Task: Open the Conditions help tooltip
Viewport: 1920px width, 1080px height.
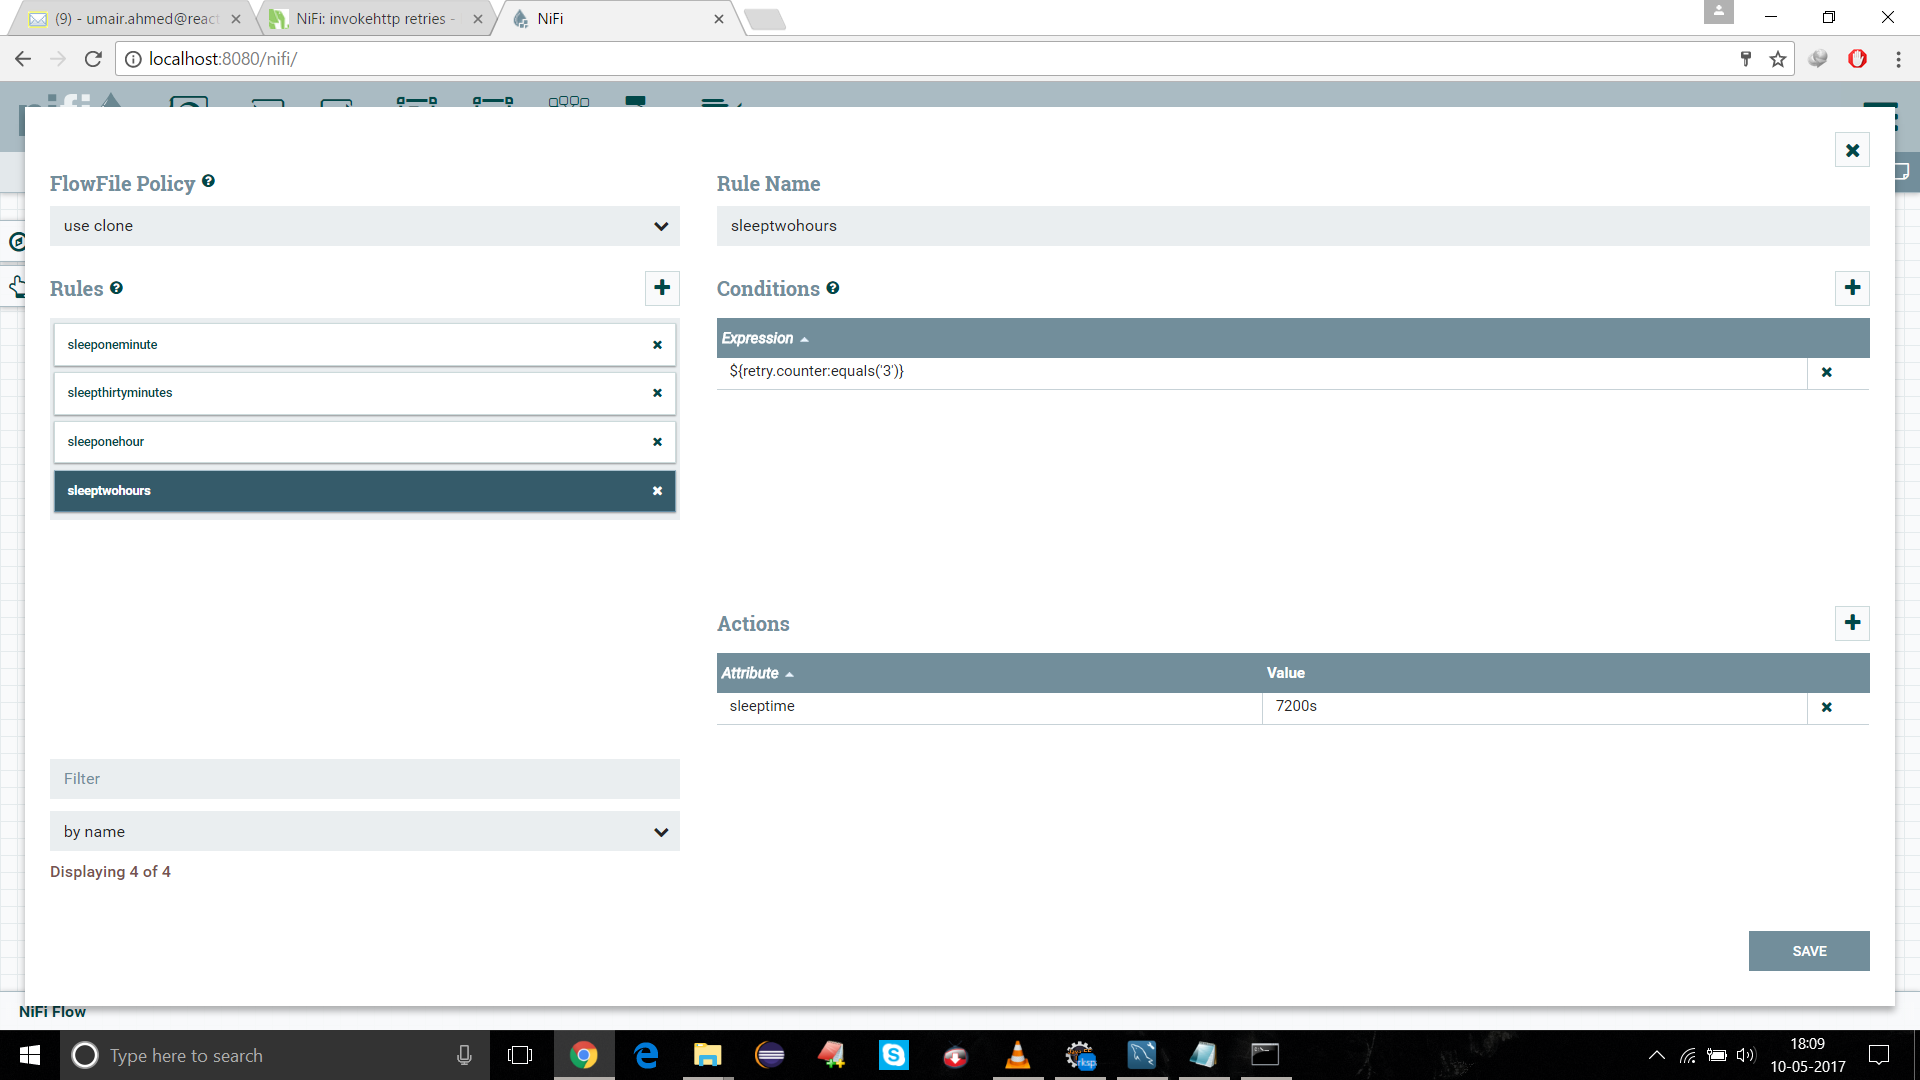Action: point(834,288)
